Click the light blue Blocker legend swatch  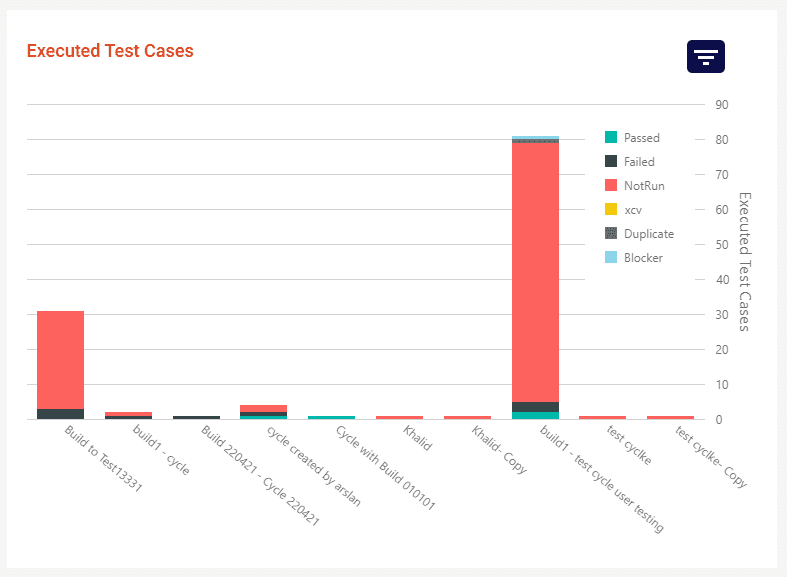click(x=611, y=258)
